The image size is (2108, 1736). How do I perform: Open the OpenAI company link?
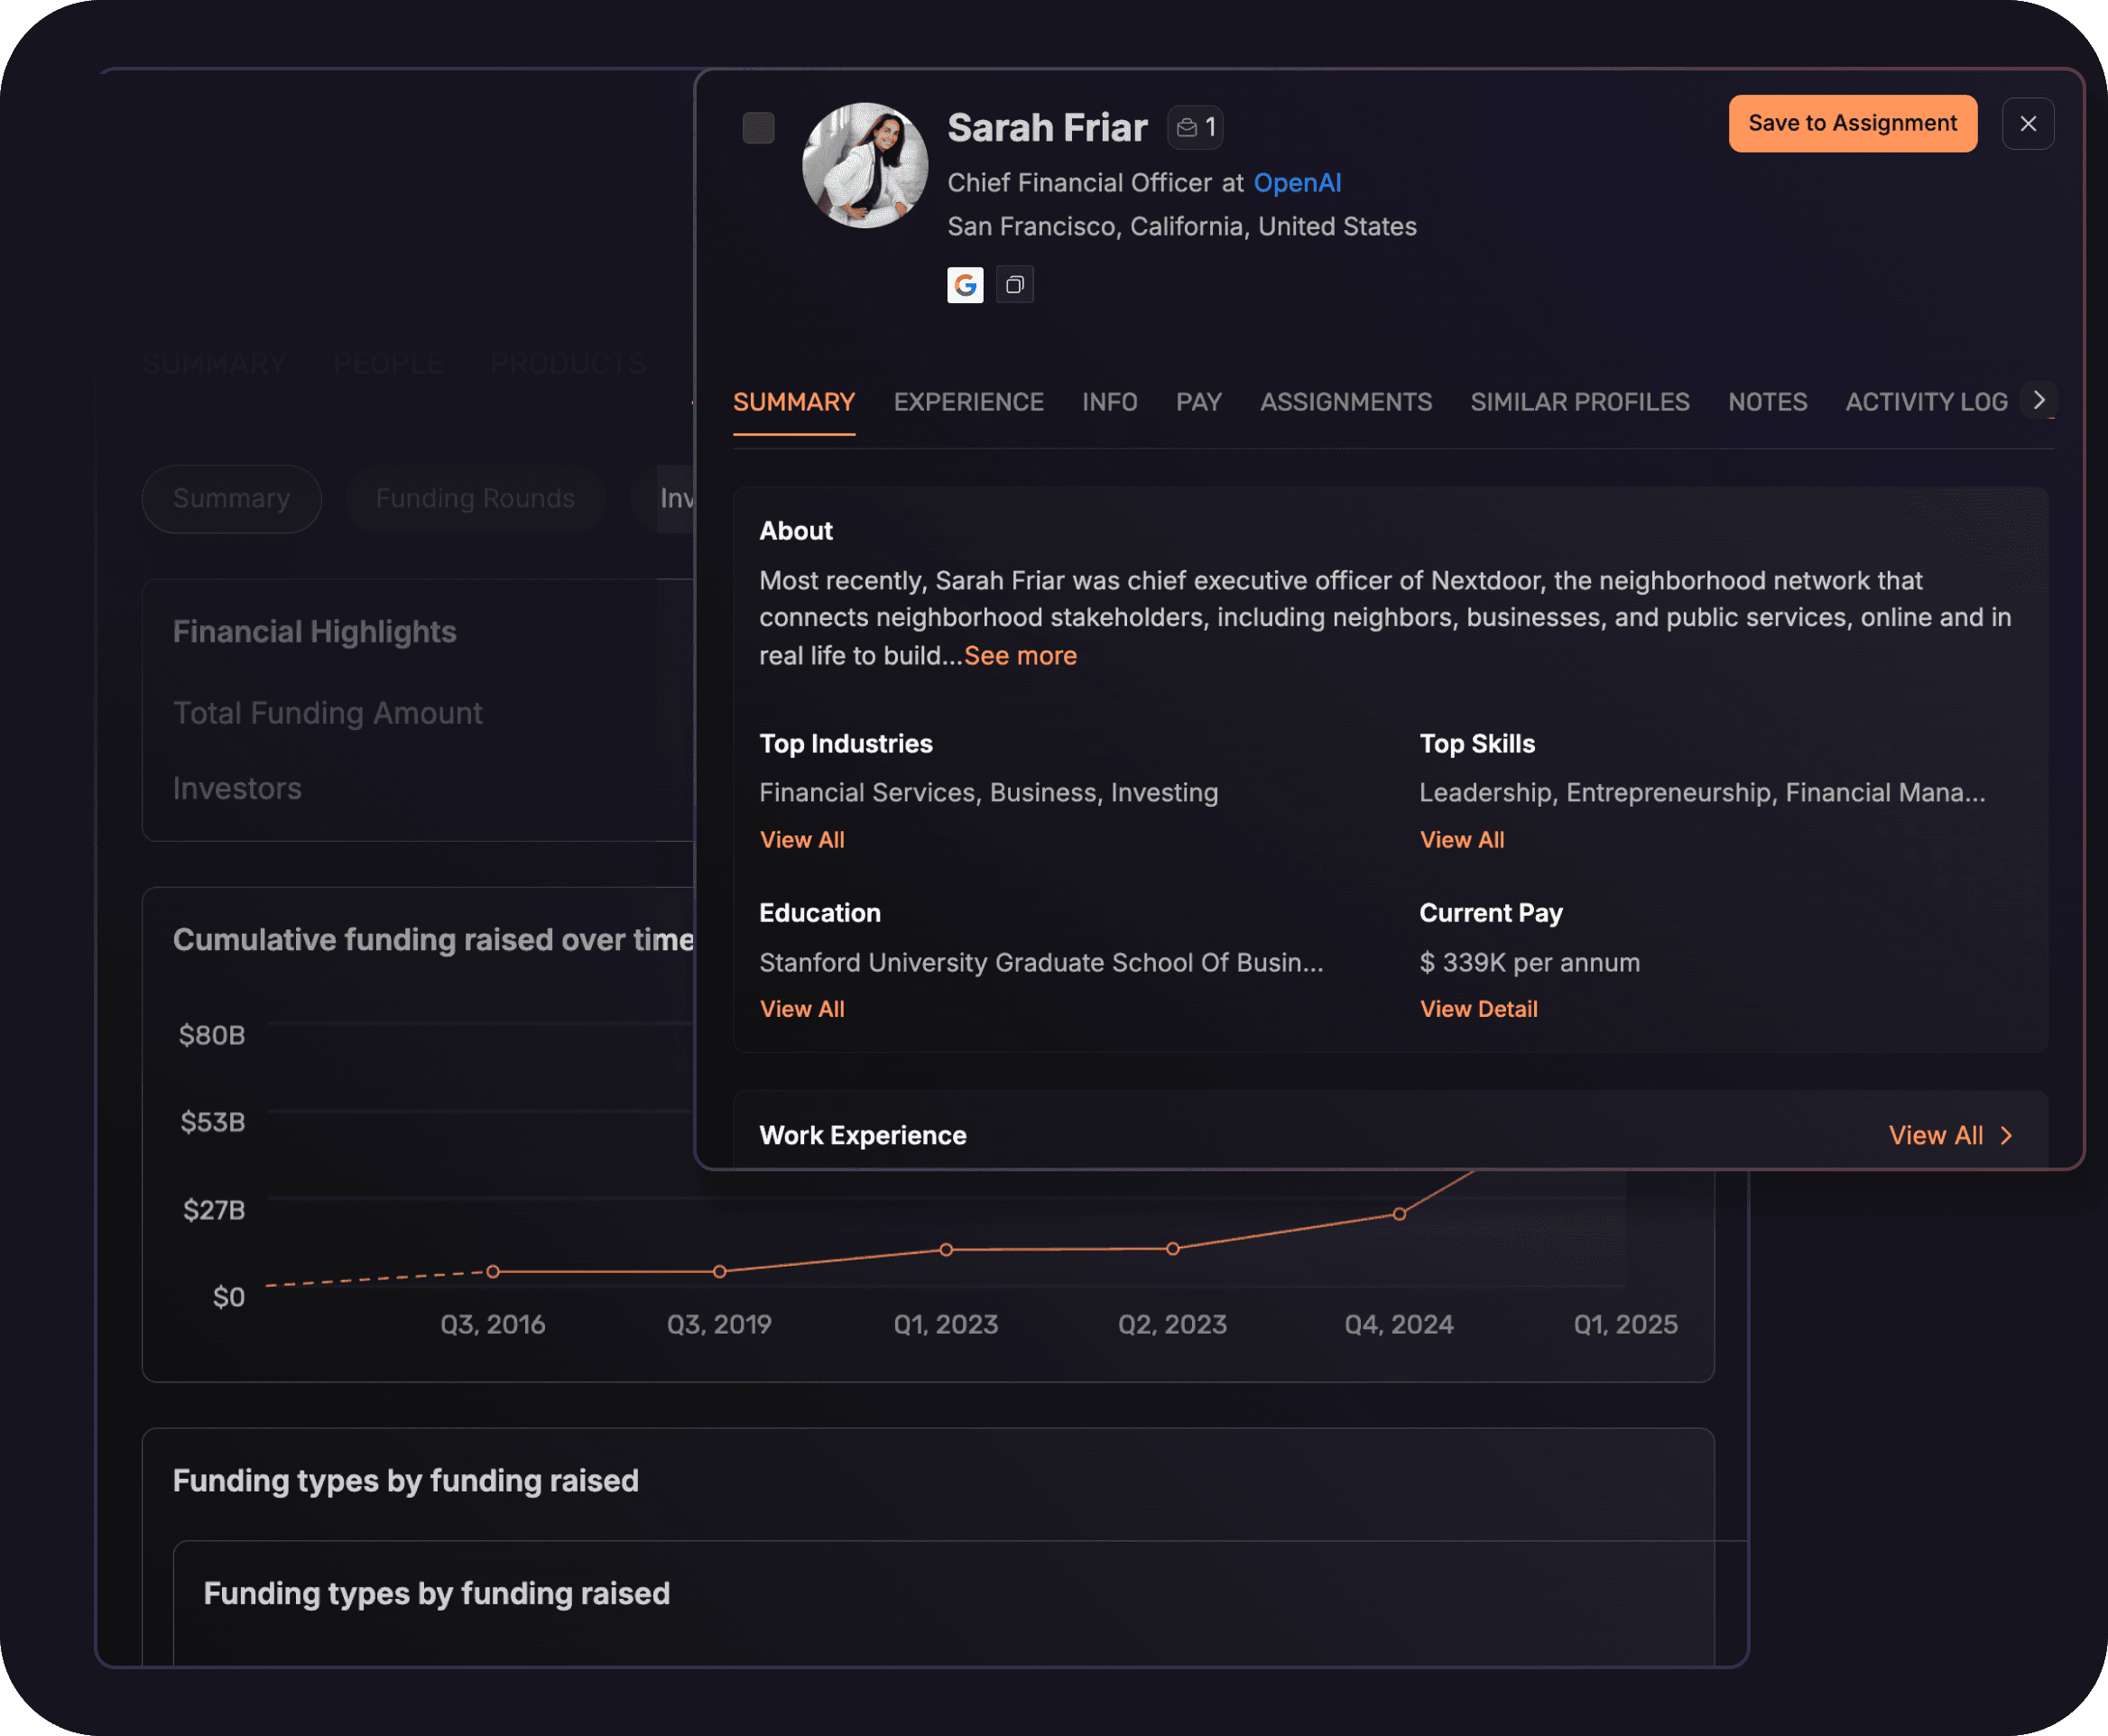1297,183
